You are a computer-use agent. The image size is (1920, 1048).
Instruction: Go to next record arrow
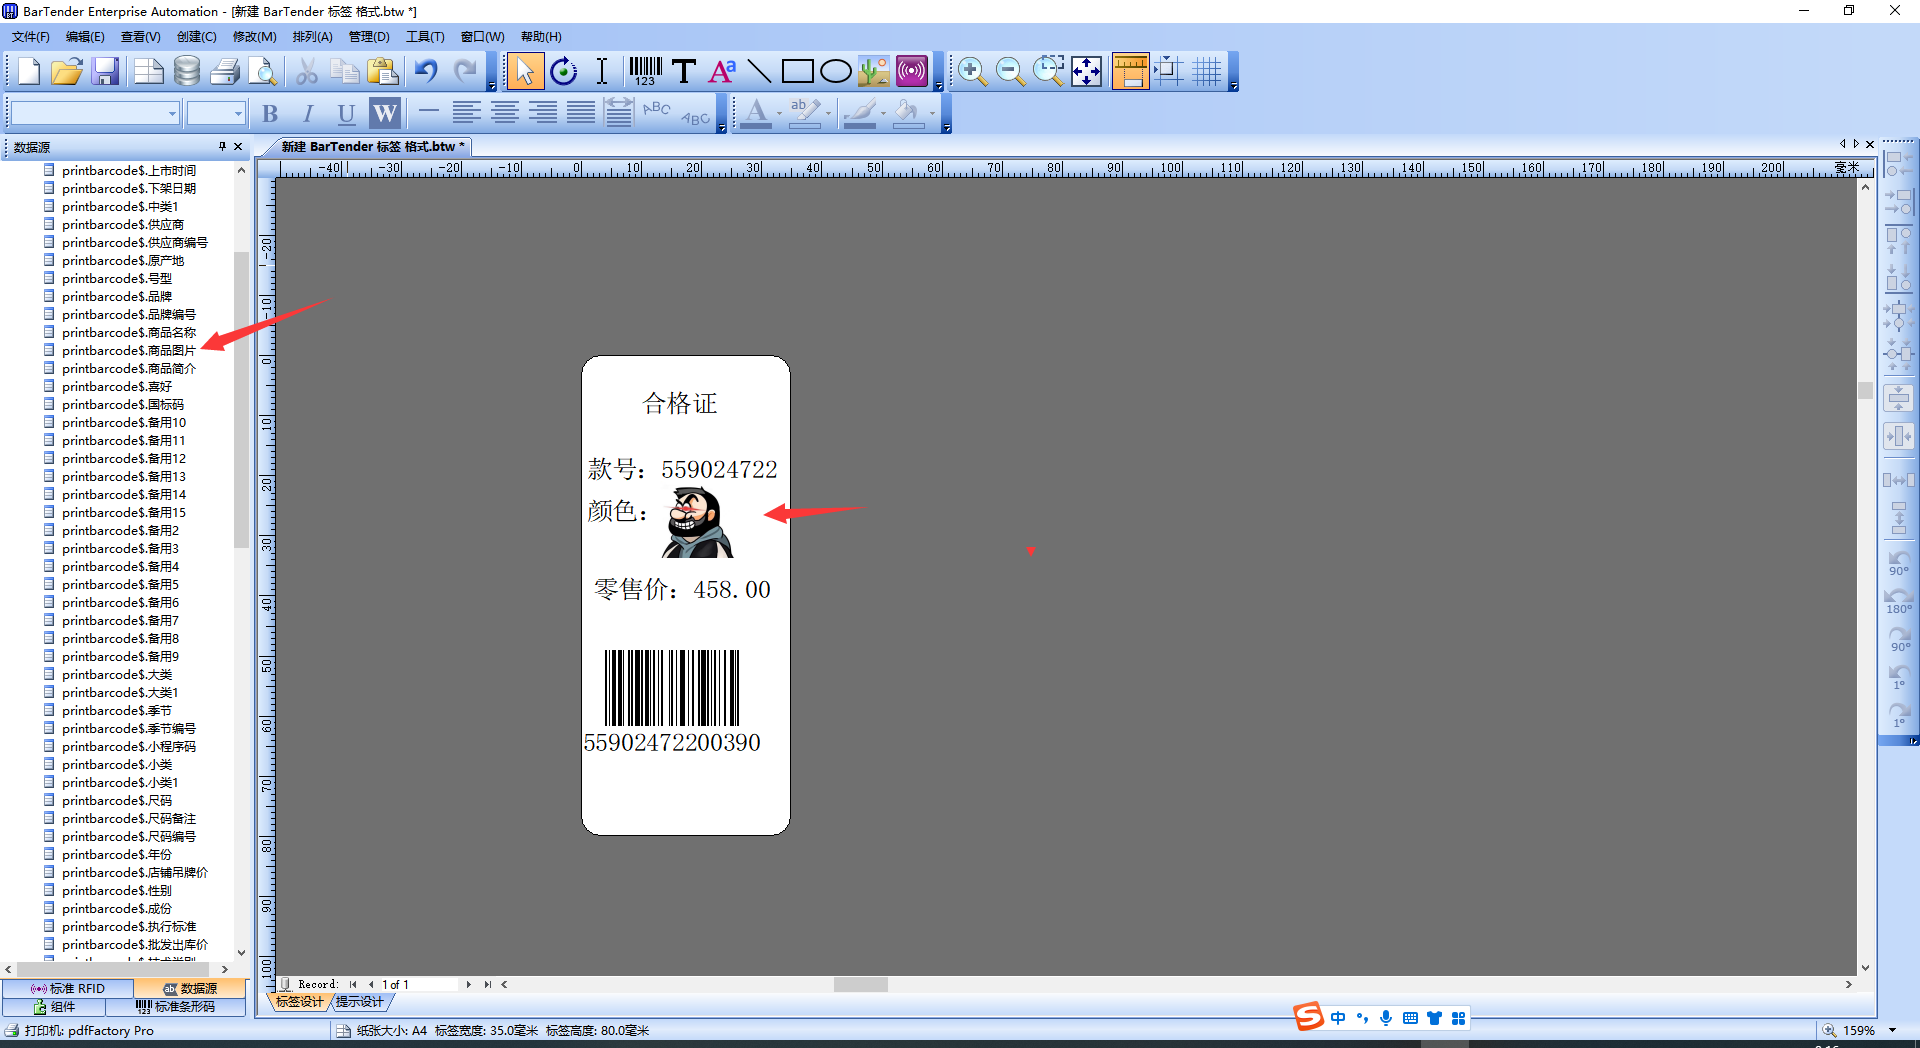(x=468, y=985)
